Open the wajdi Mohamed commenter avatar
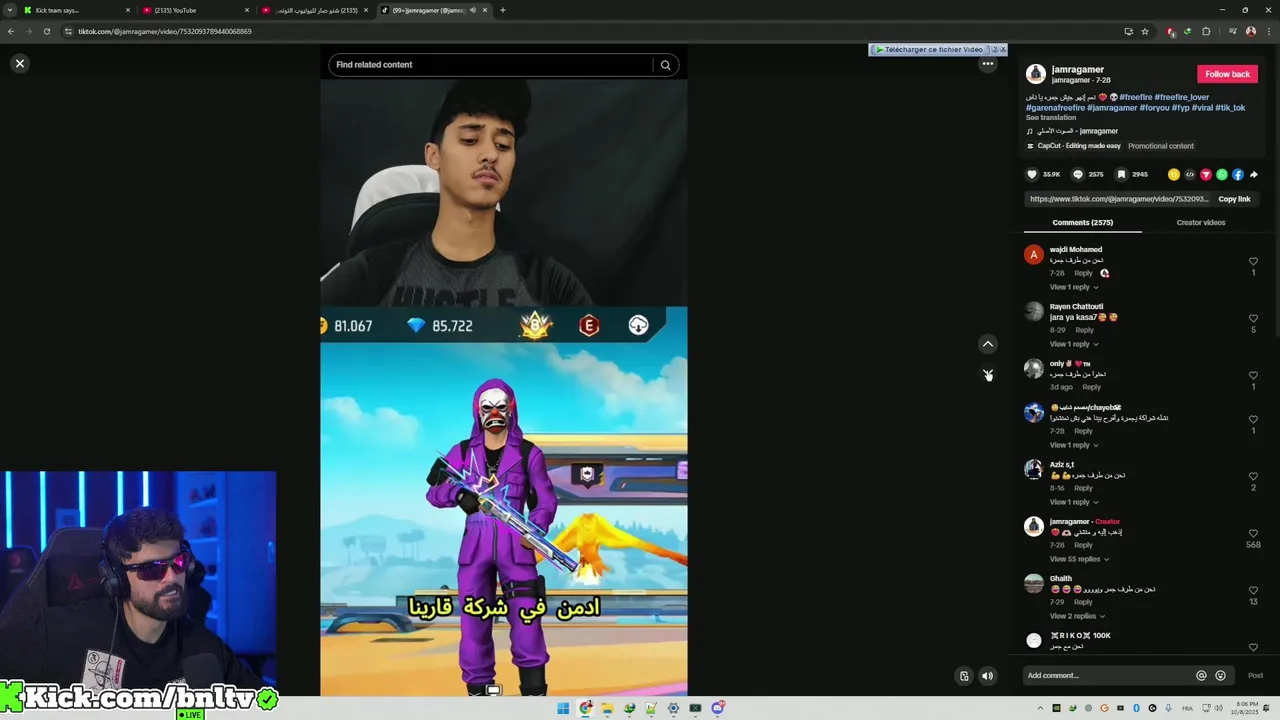The height and width of the screenshot is (720, 1280). click(x=1034, y=255)
